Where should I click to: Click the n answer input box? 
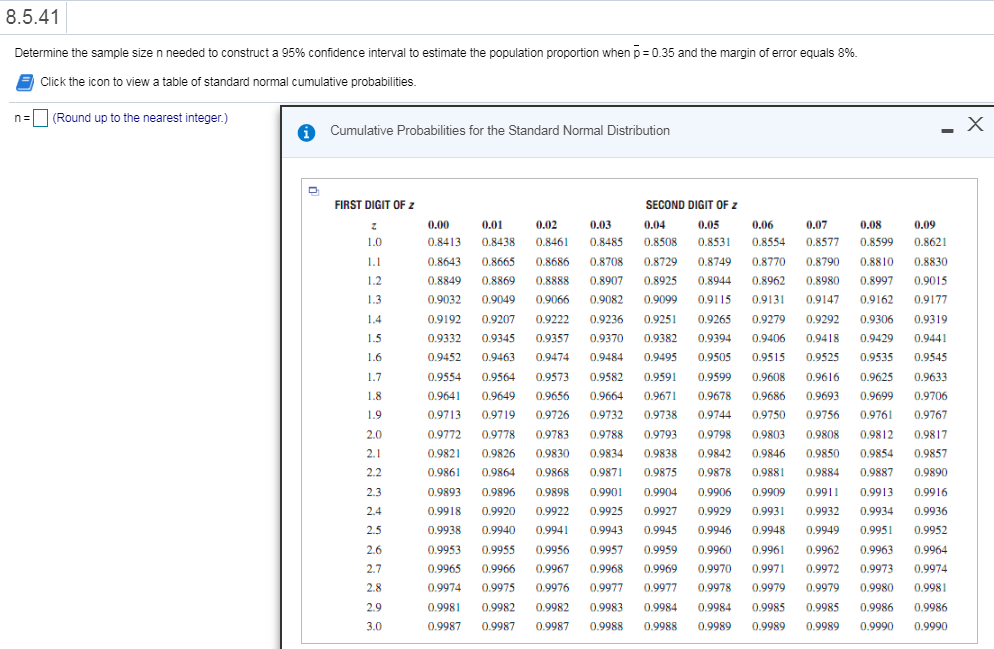[41, 118]
